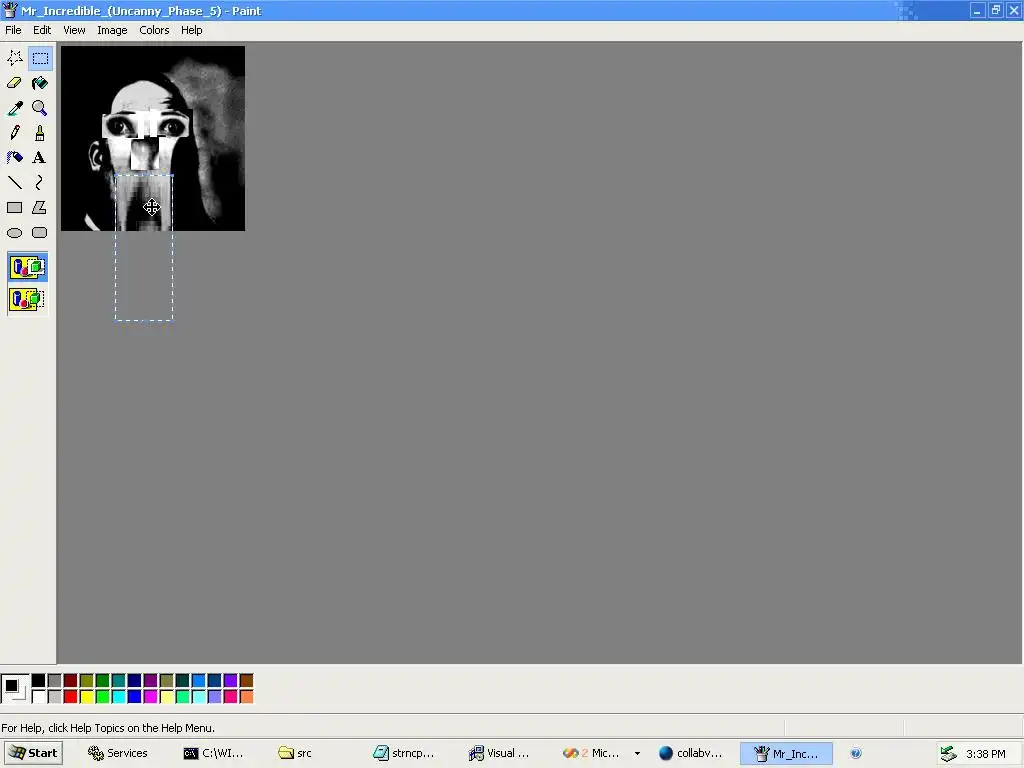Select the Pick Color eyedropper tool
Screen dimensions: 1024x768
pyautogui.click(x=14, y=108)
